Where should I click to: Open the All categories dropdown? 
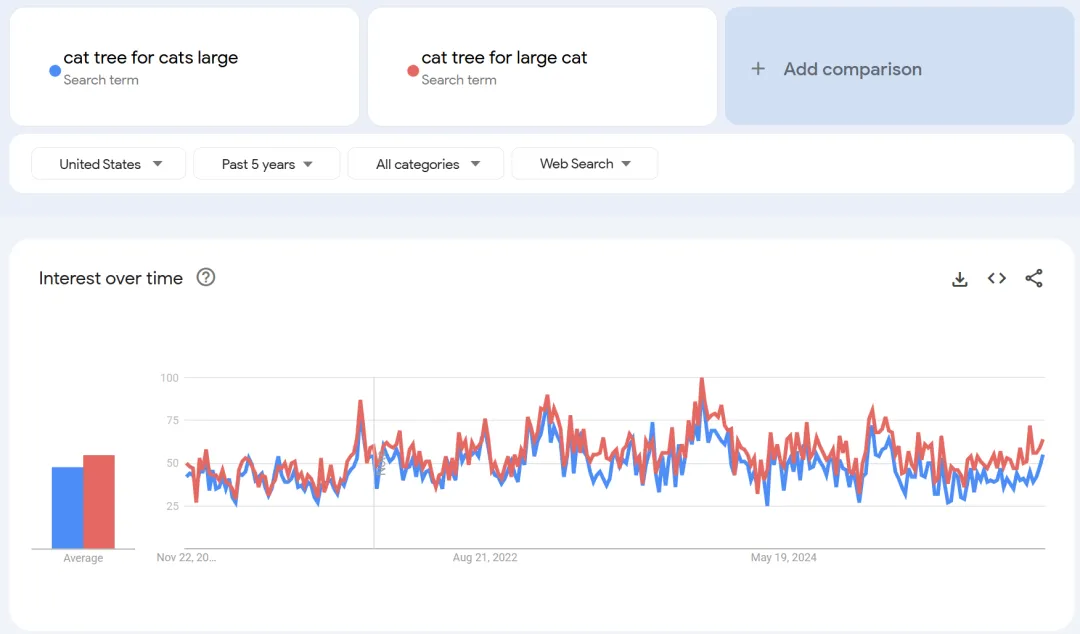426,164
